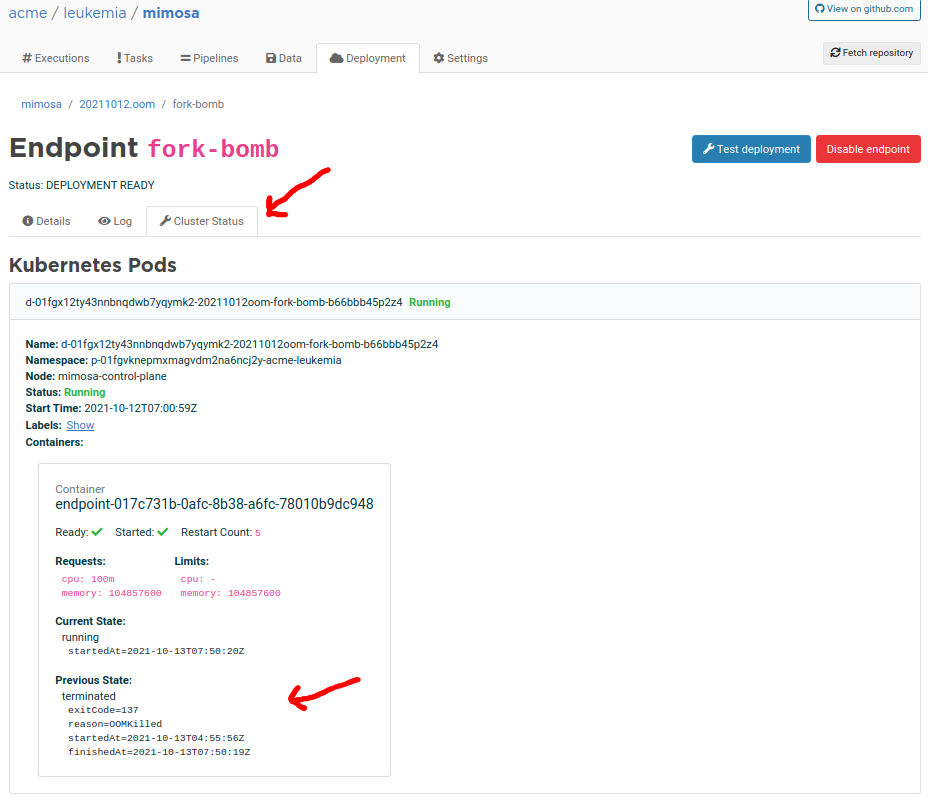The image size is (928, 797).
Task: Switch to the Pipelines tab
Action: pyautogui.click(x=209, y=58)
